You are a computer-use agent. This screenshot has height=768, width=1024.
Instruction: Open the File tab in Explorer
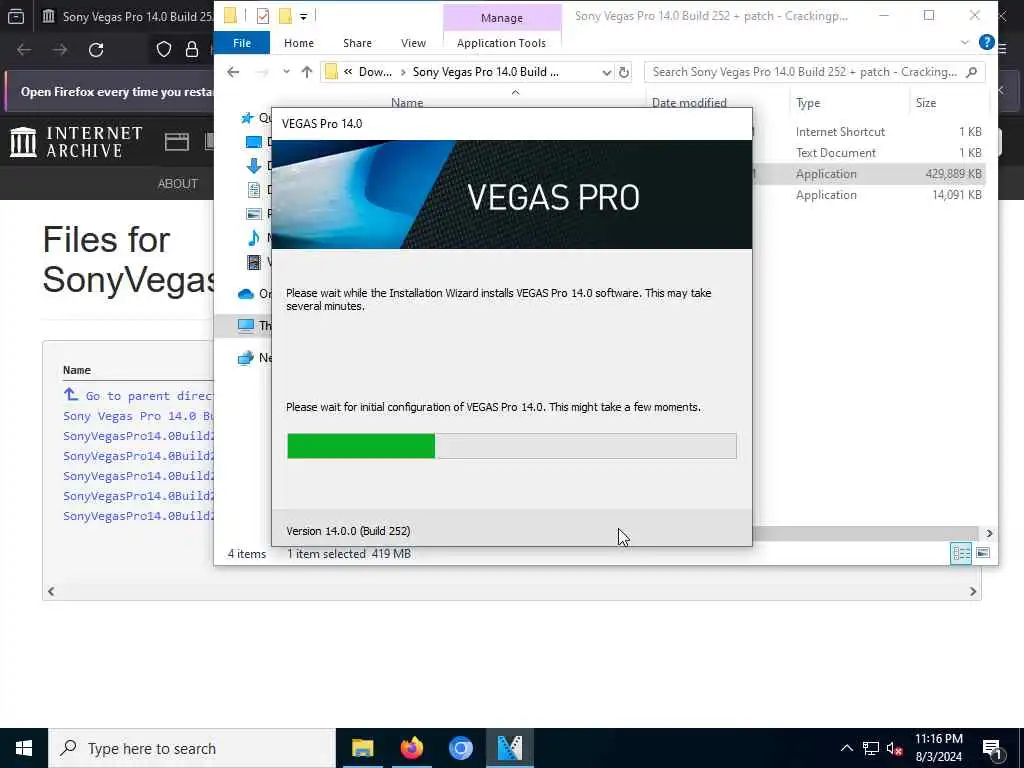pos(242,42)
